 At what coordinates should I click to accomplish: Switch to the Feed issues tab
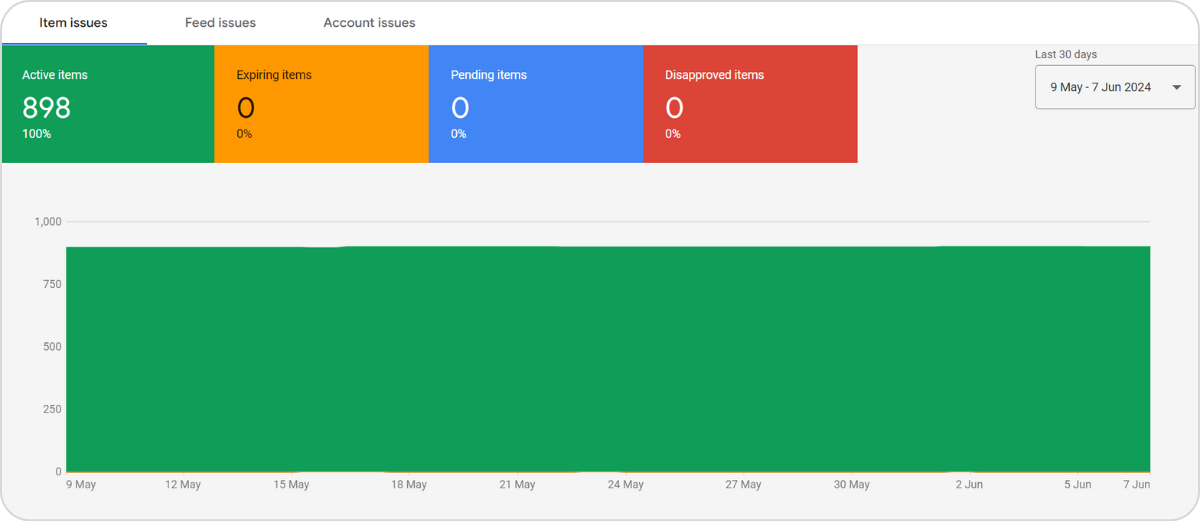(220, 22)
